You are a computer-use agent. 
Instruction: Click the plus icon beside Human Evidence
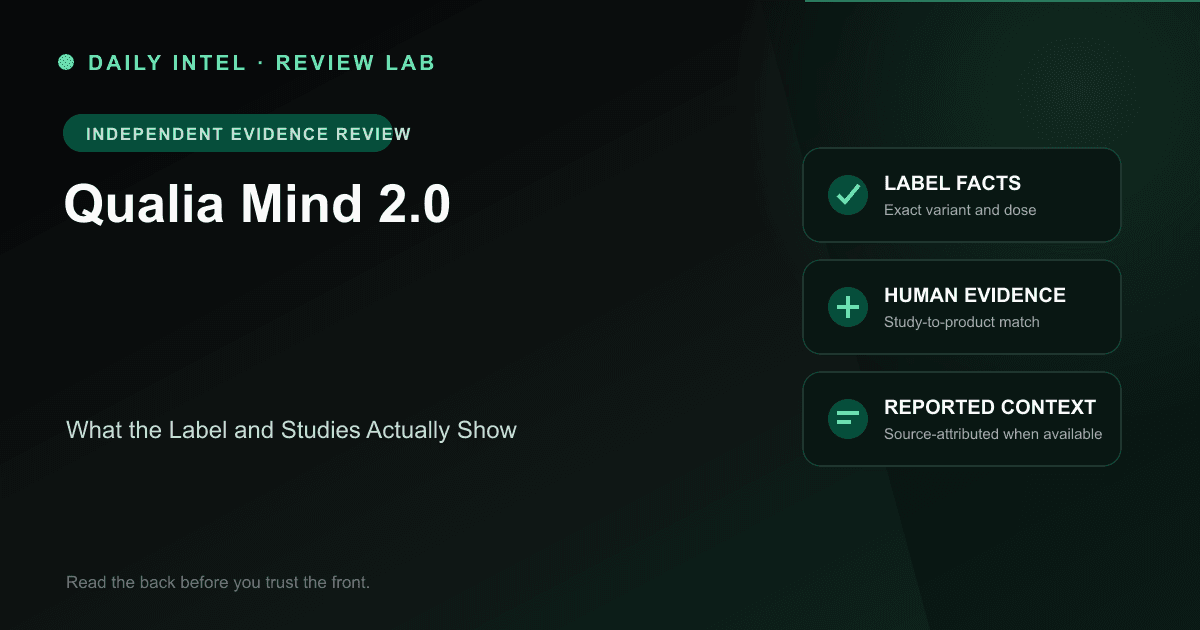[x=848, y=307]
